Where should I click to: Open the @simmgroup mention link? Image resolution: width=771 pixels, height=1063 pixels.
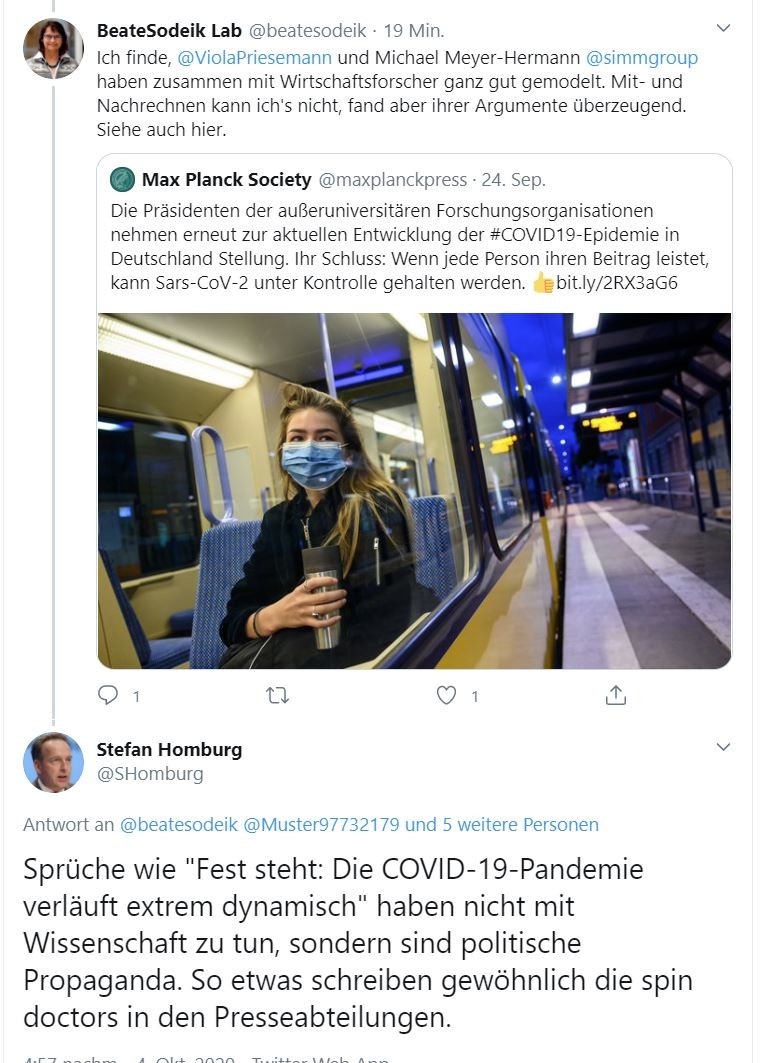tap(641, 58)
